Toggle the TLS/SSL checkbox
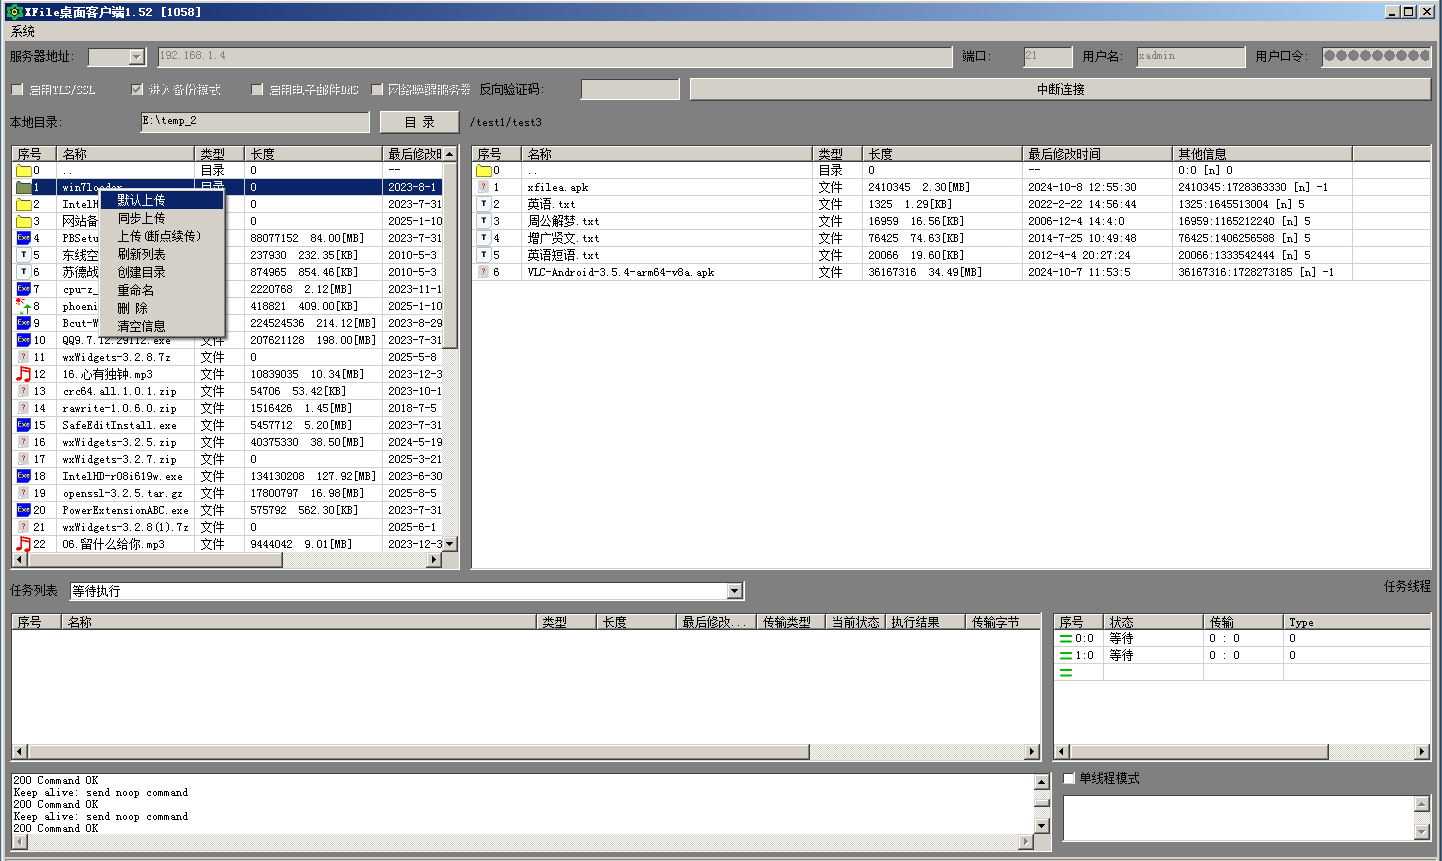The image size is (1442, 861). click(x=17, y=90)
